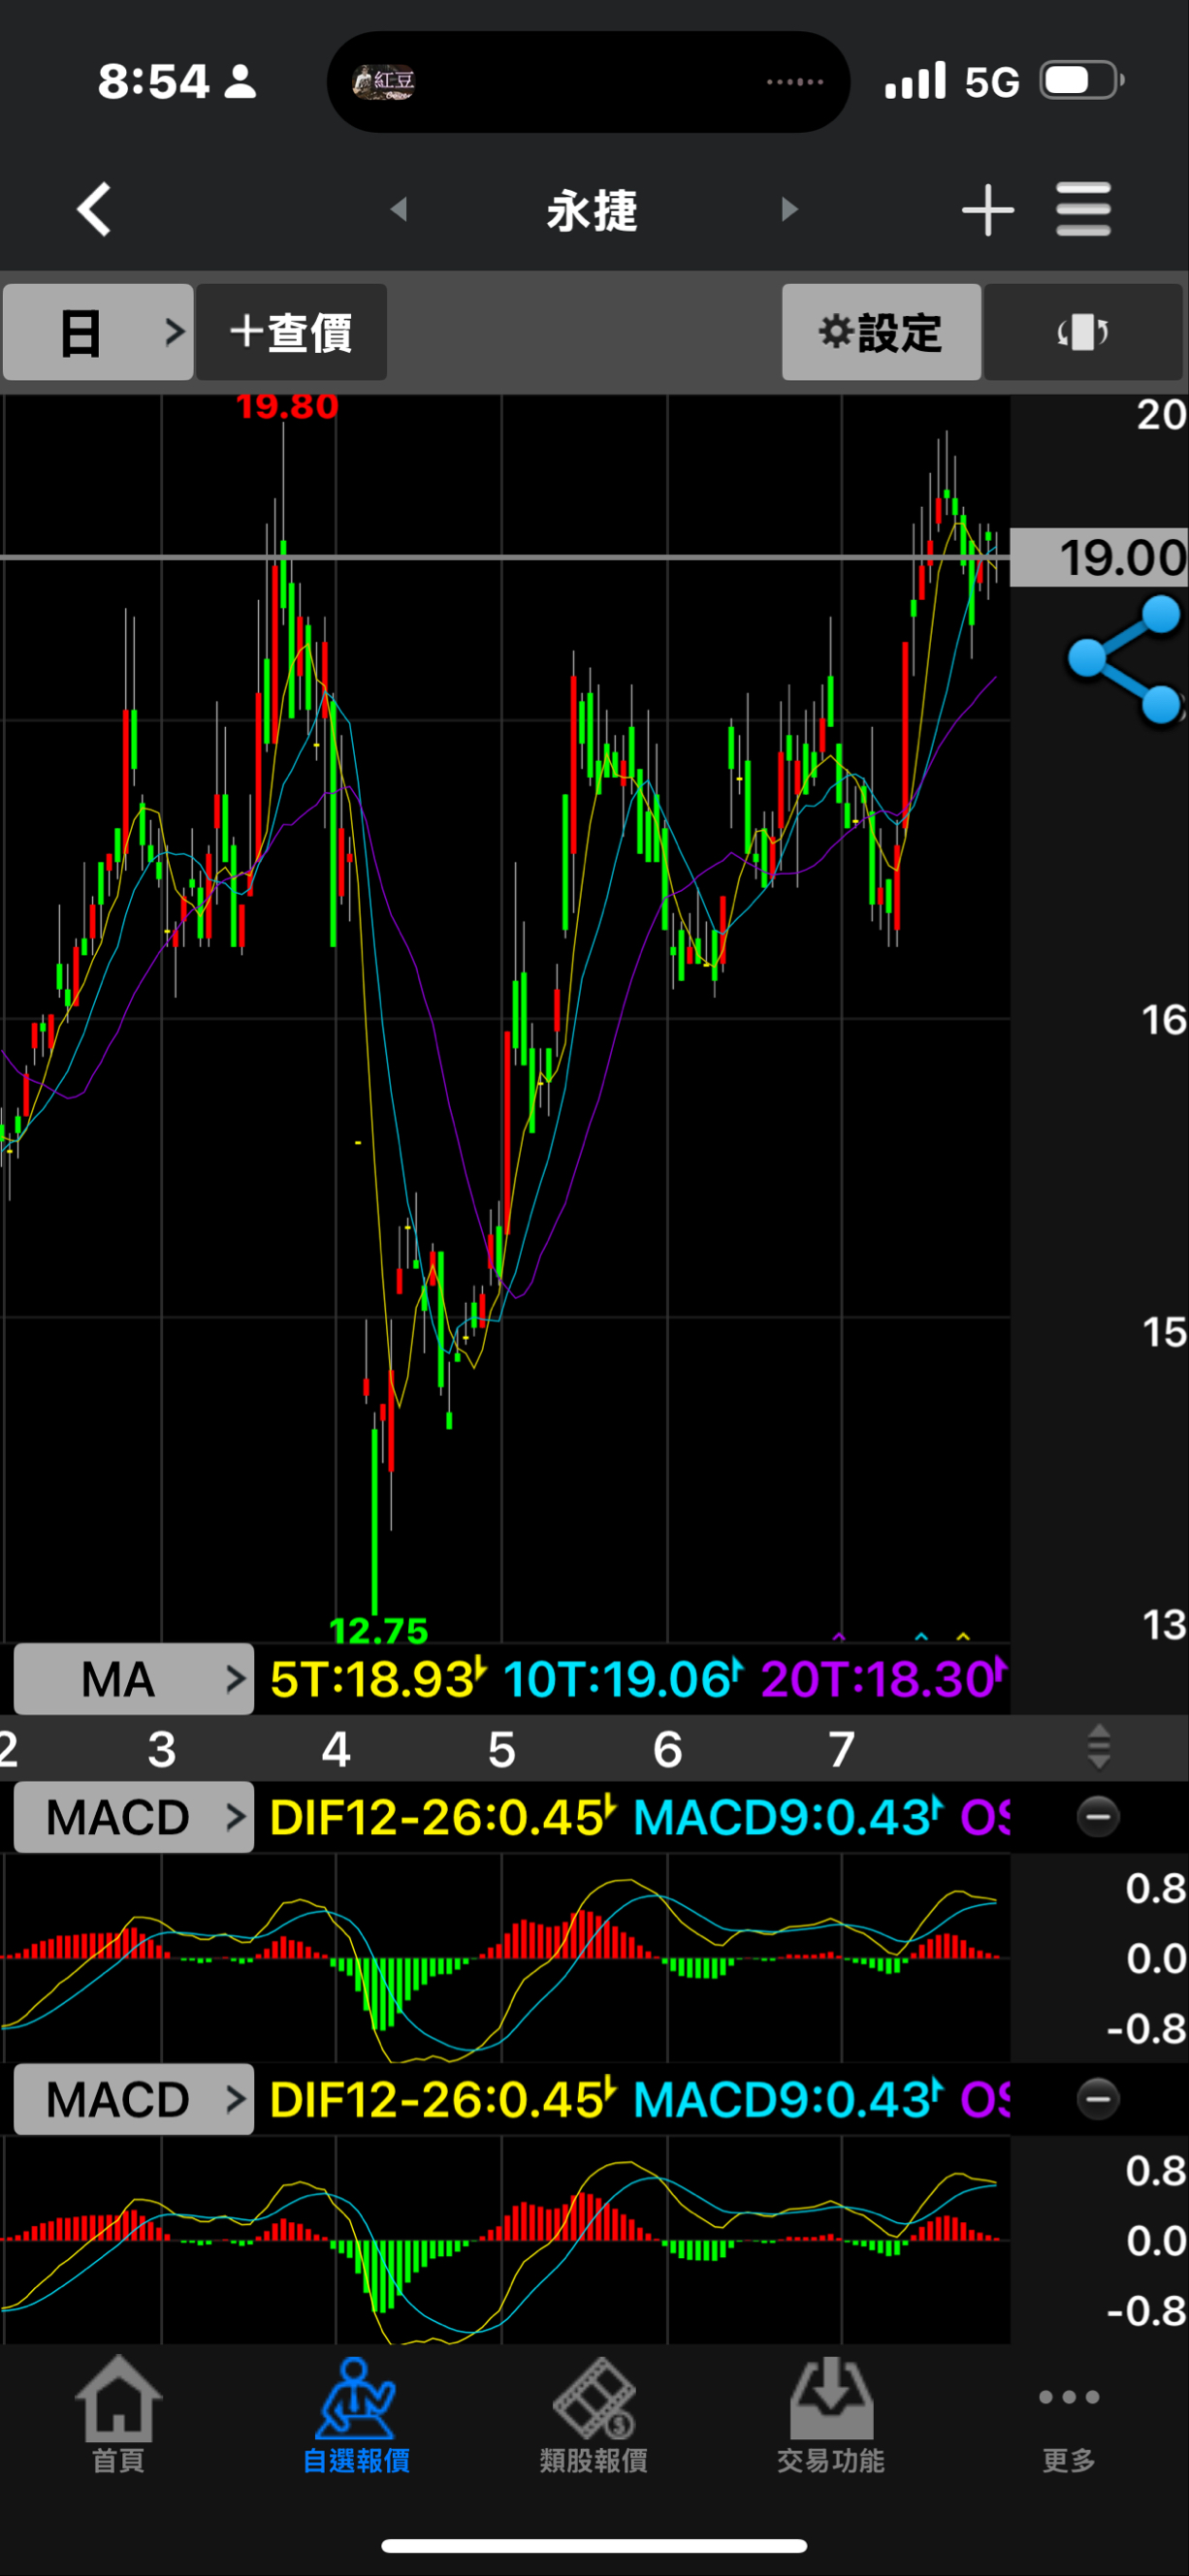
Task: Switch to previous stock with left triangle
Action: pos(398,210)
